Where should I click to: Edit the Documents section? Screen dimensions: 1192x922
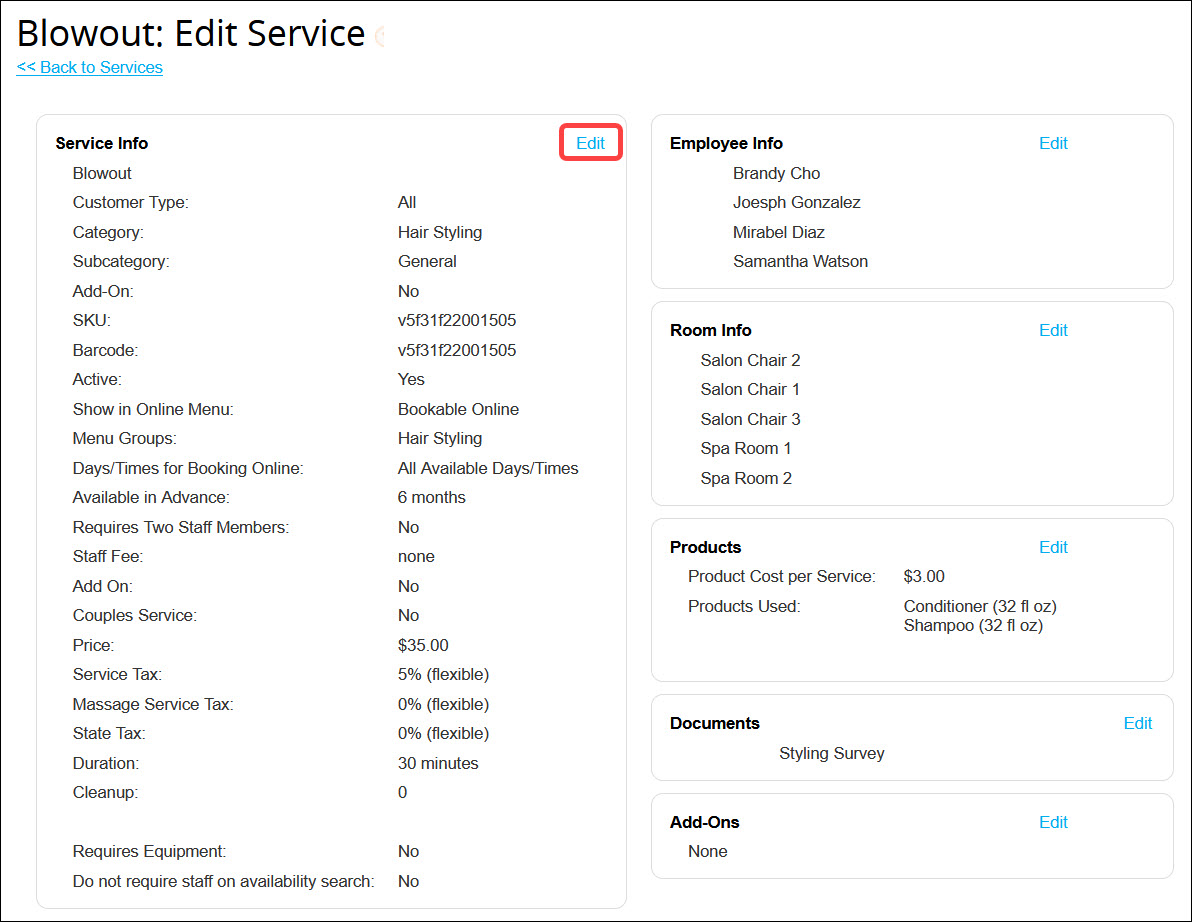[1138, 723]
